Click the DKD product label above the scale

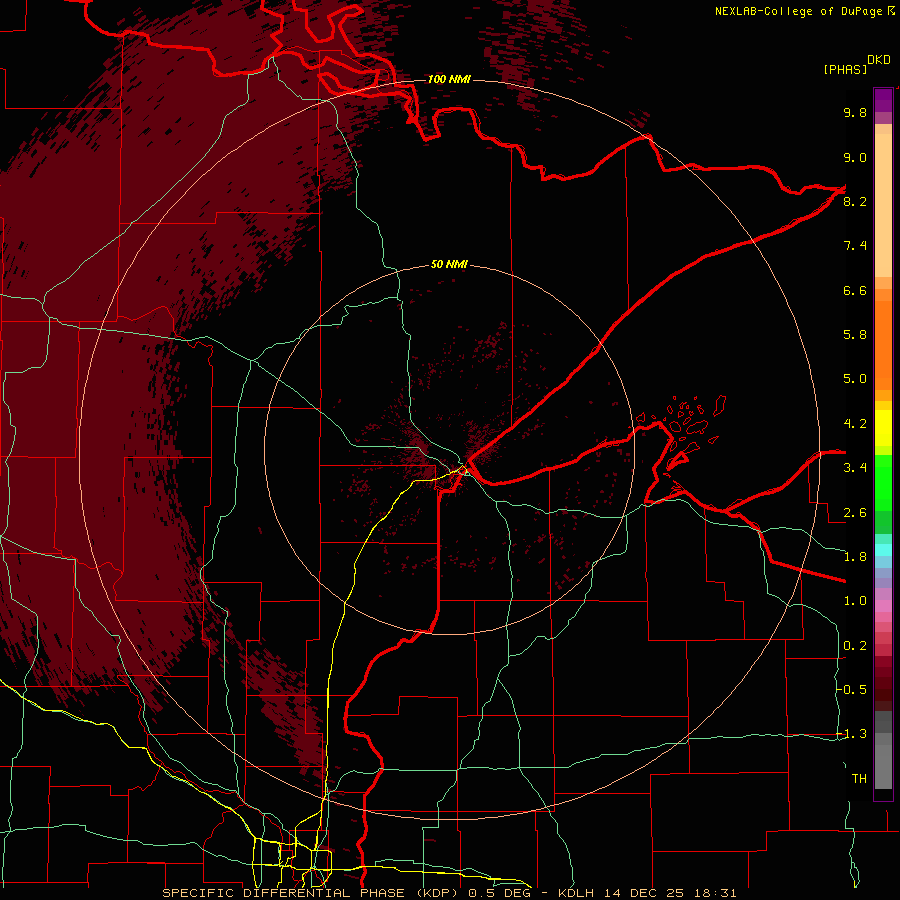click(879, 60)
